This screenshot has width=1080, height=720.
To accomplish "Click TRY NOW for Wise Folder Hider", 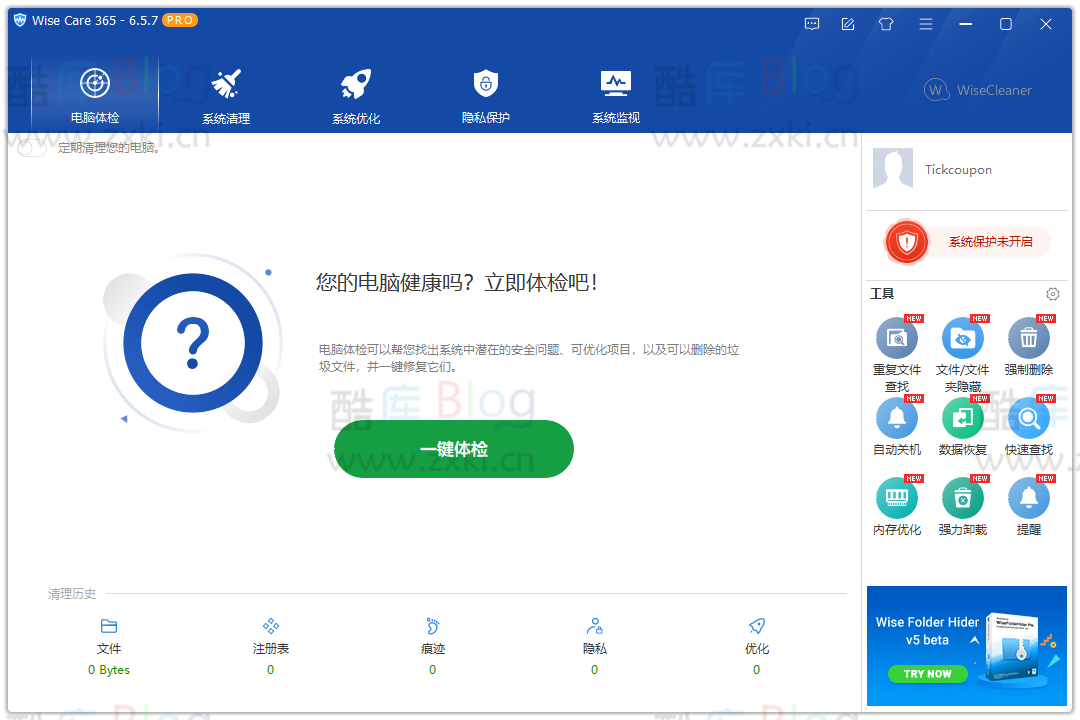I will [x=927, y=674].
